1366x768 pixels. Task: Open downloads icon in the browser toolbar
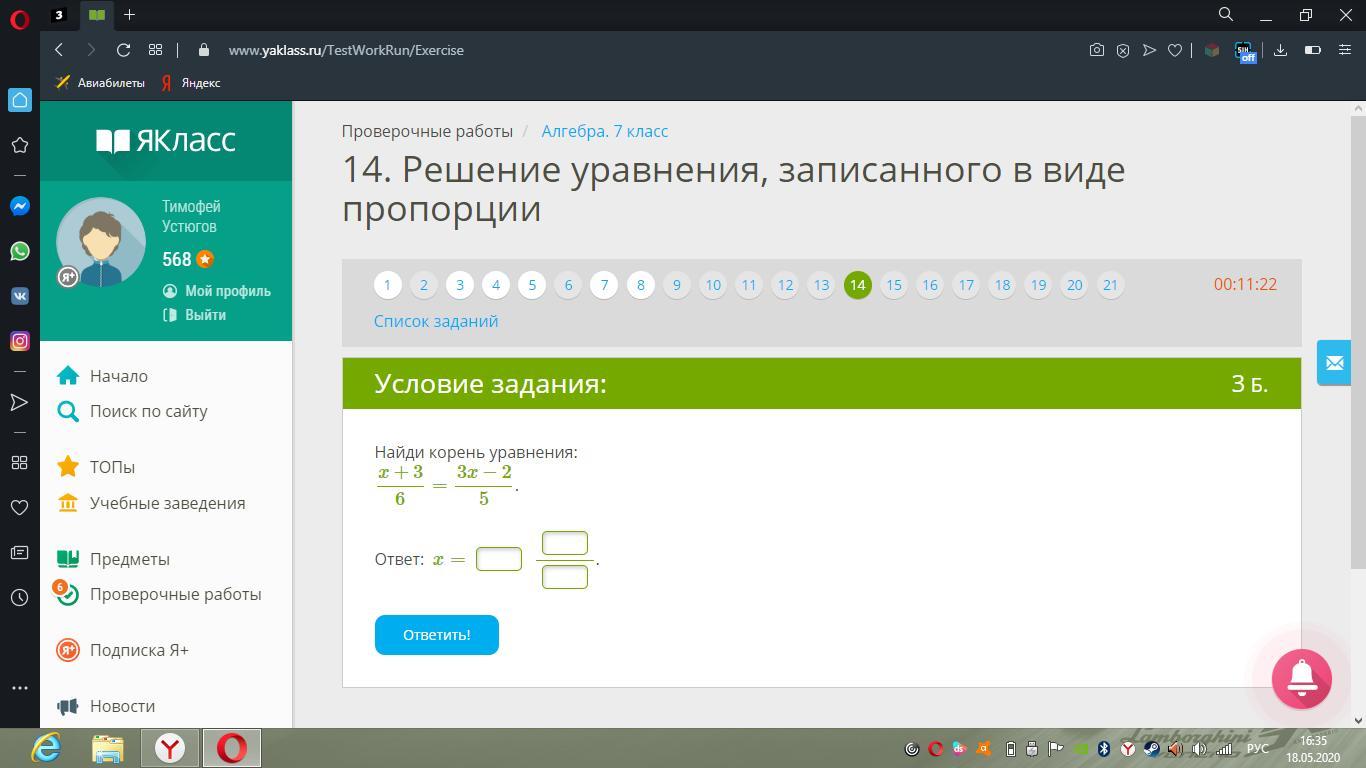tap(1280, 50)
